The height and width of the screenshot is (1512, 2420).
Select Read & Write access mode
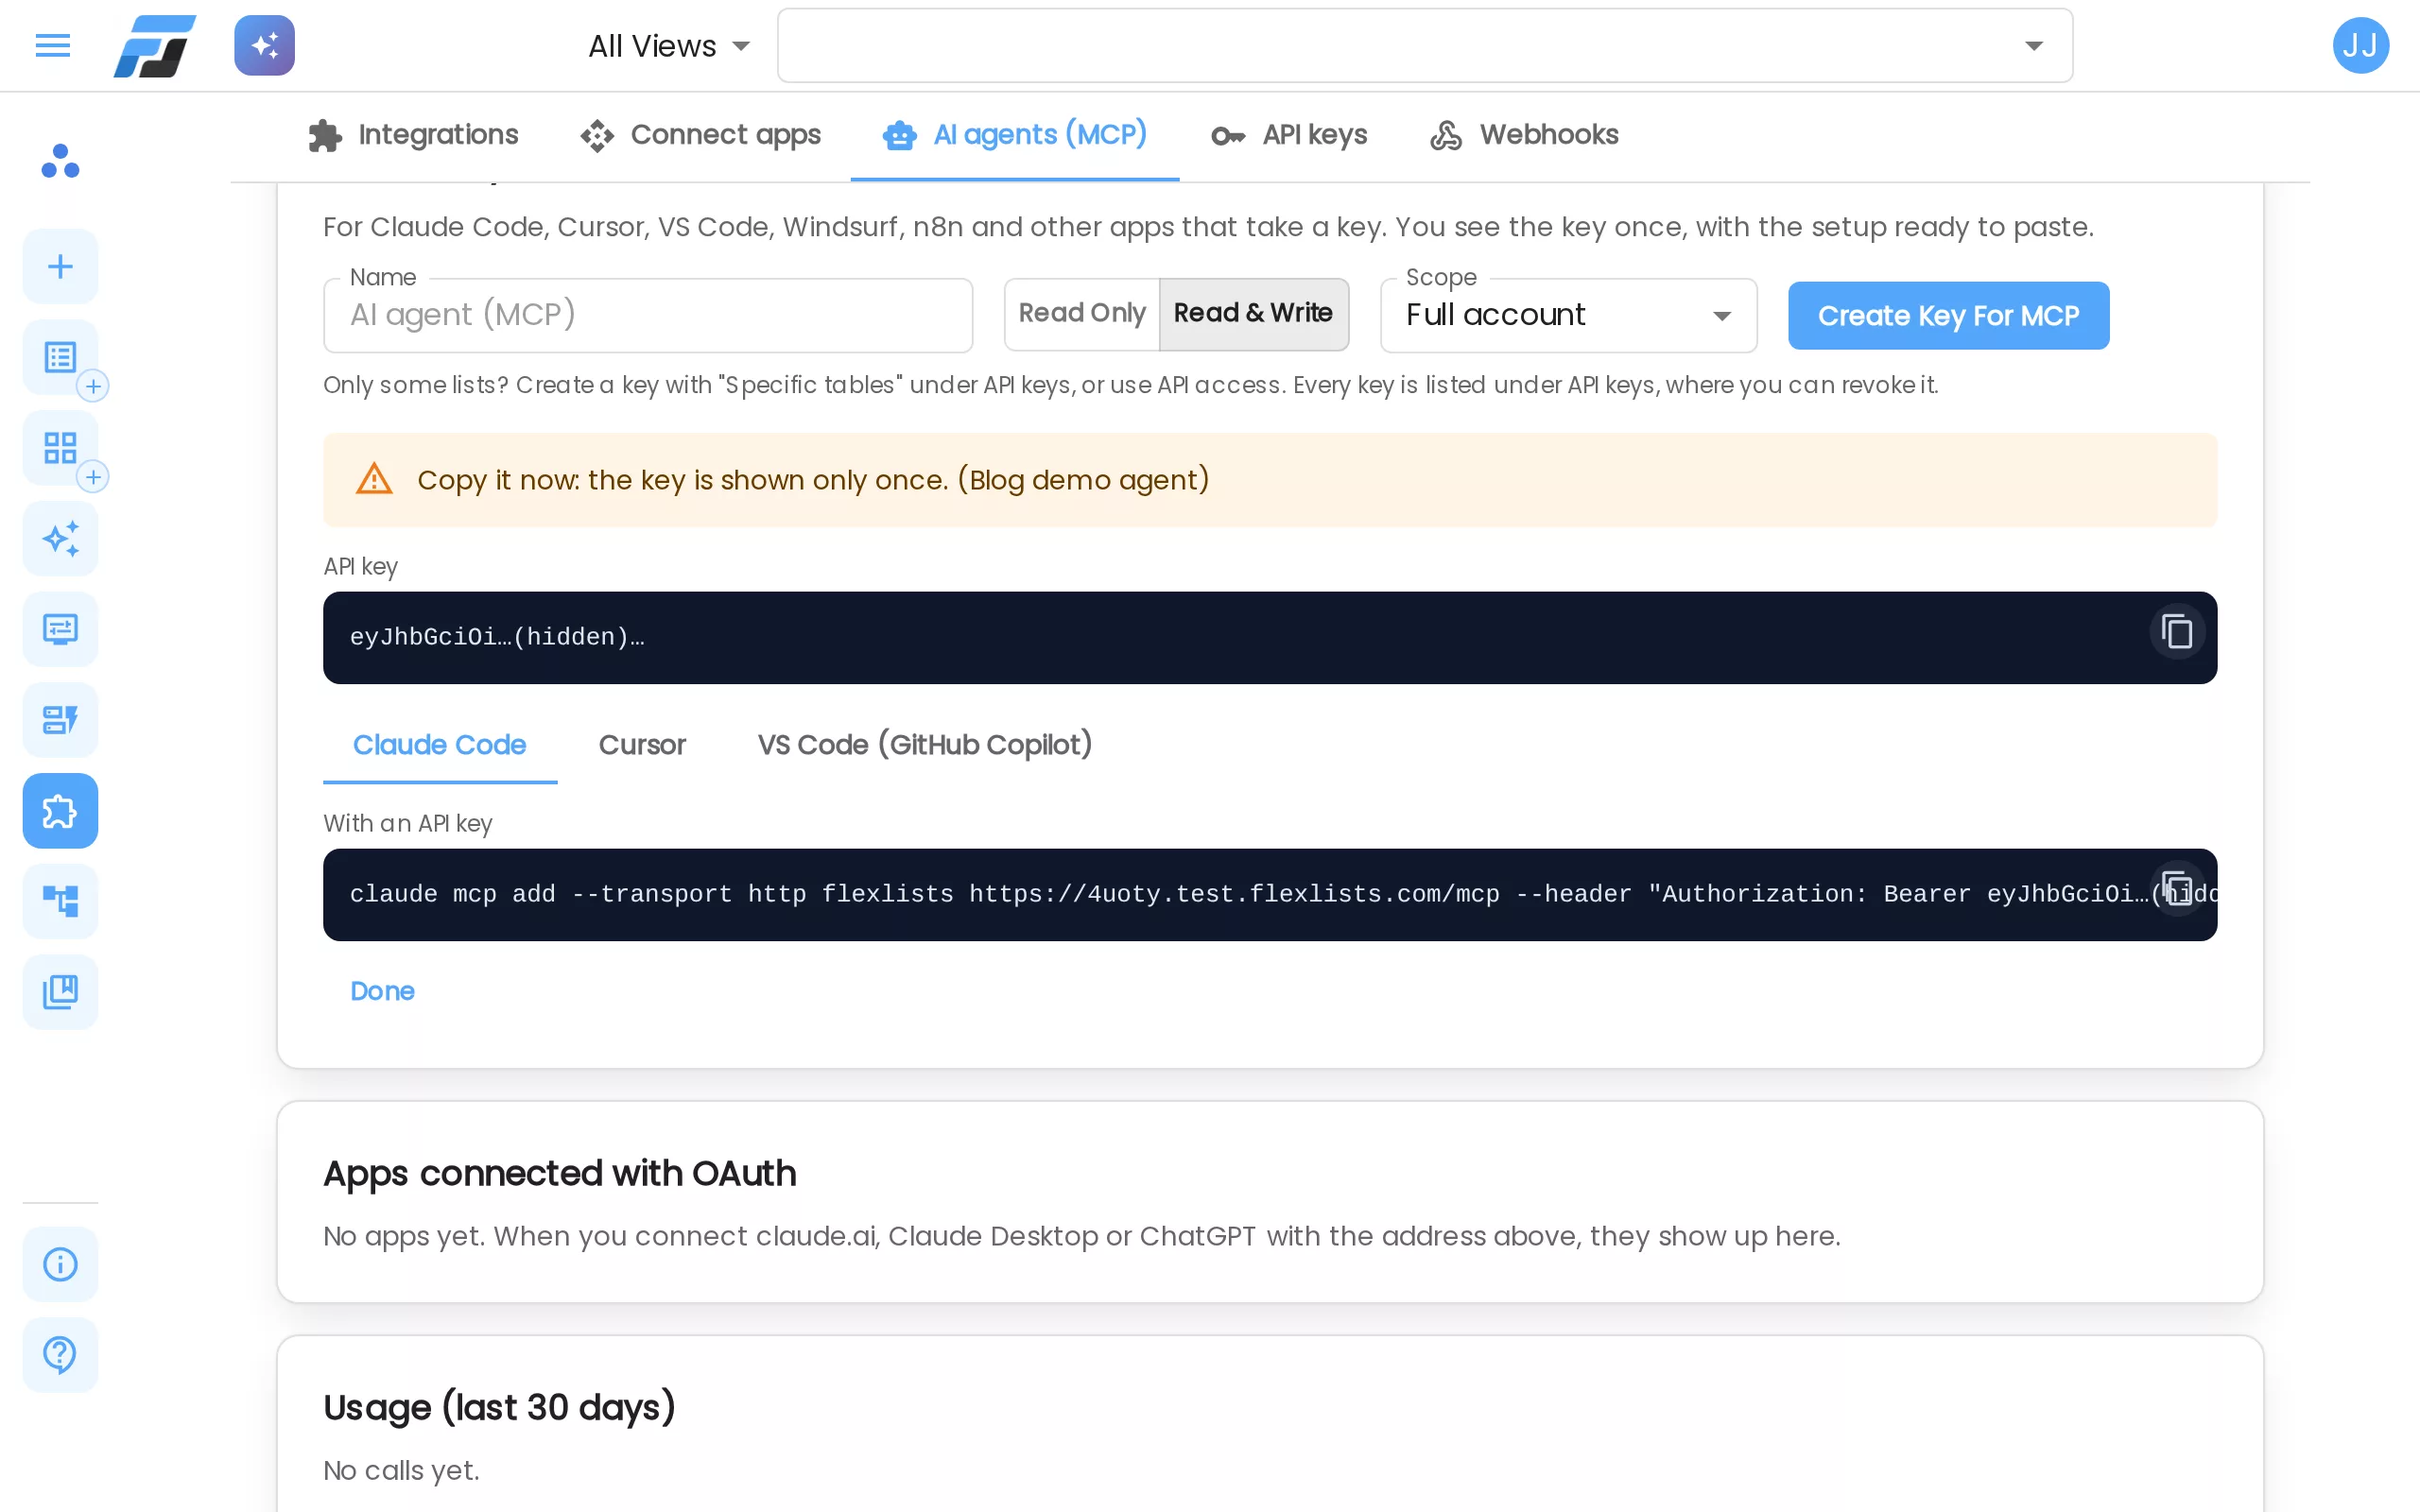pyautogui.click(x=1253, y=314)
